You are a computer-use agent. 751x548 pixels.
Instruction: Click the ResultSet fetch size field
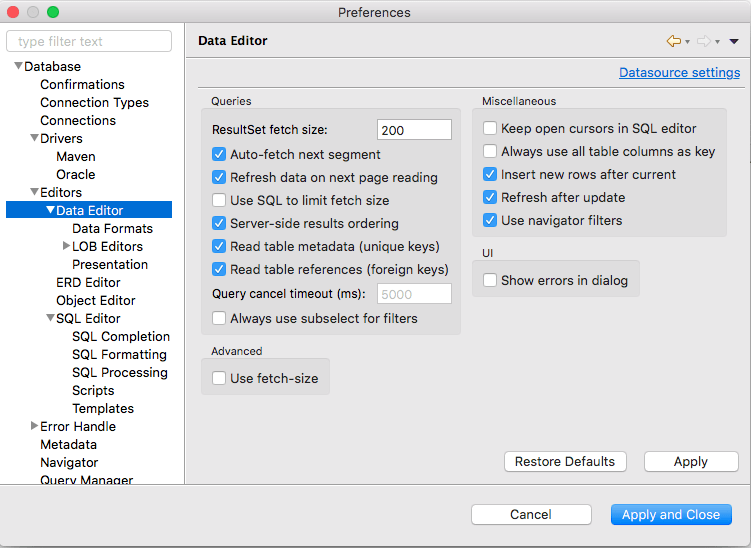click(x=414, y=130)
